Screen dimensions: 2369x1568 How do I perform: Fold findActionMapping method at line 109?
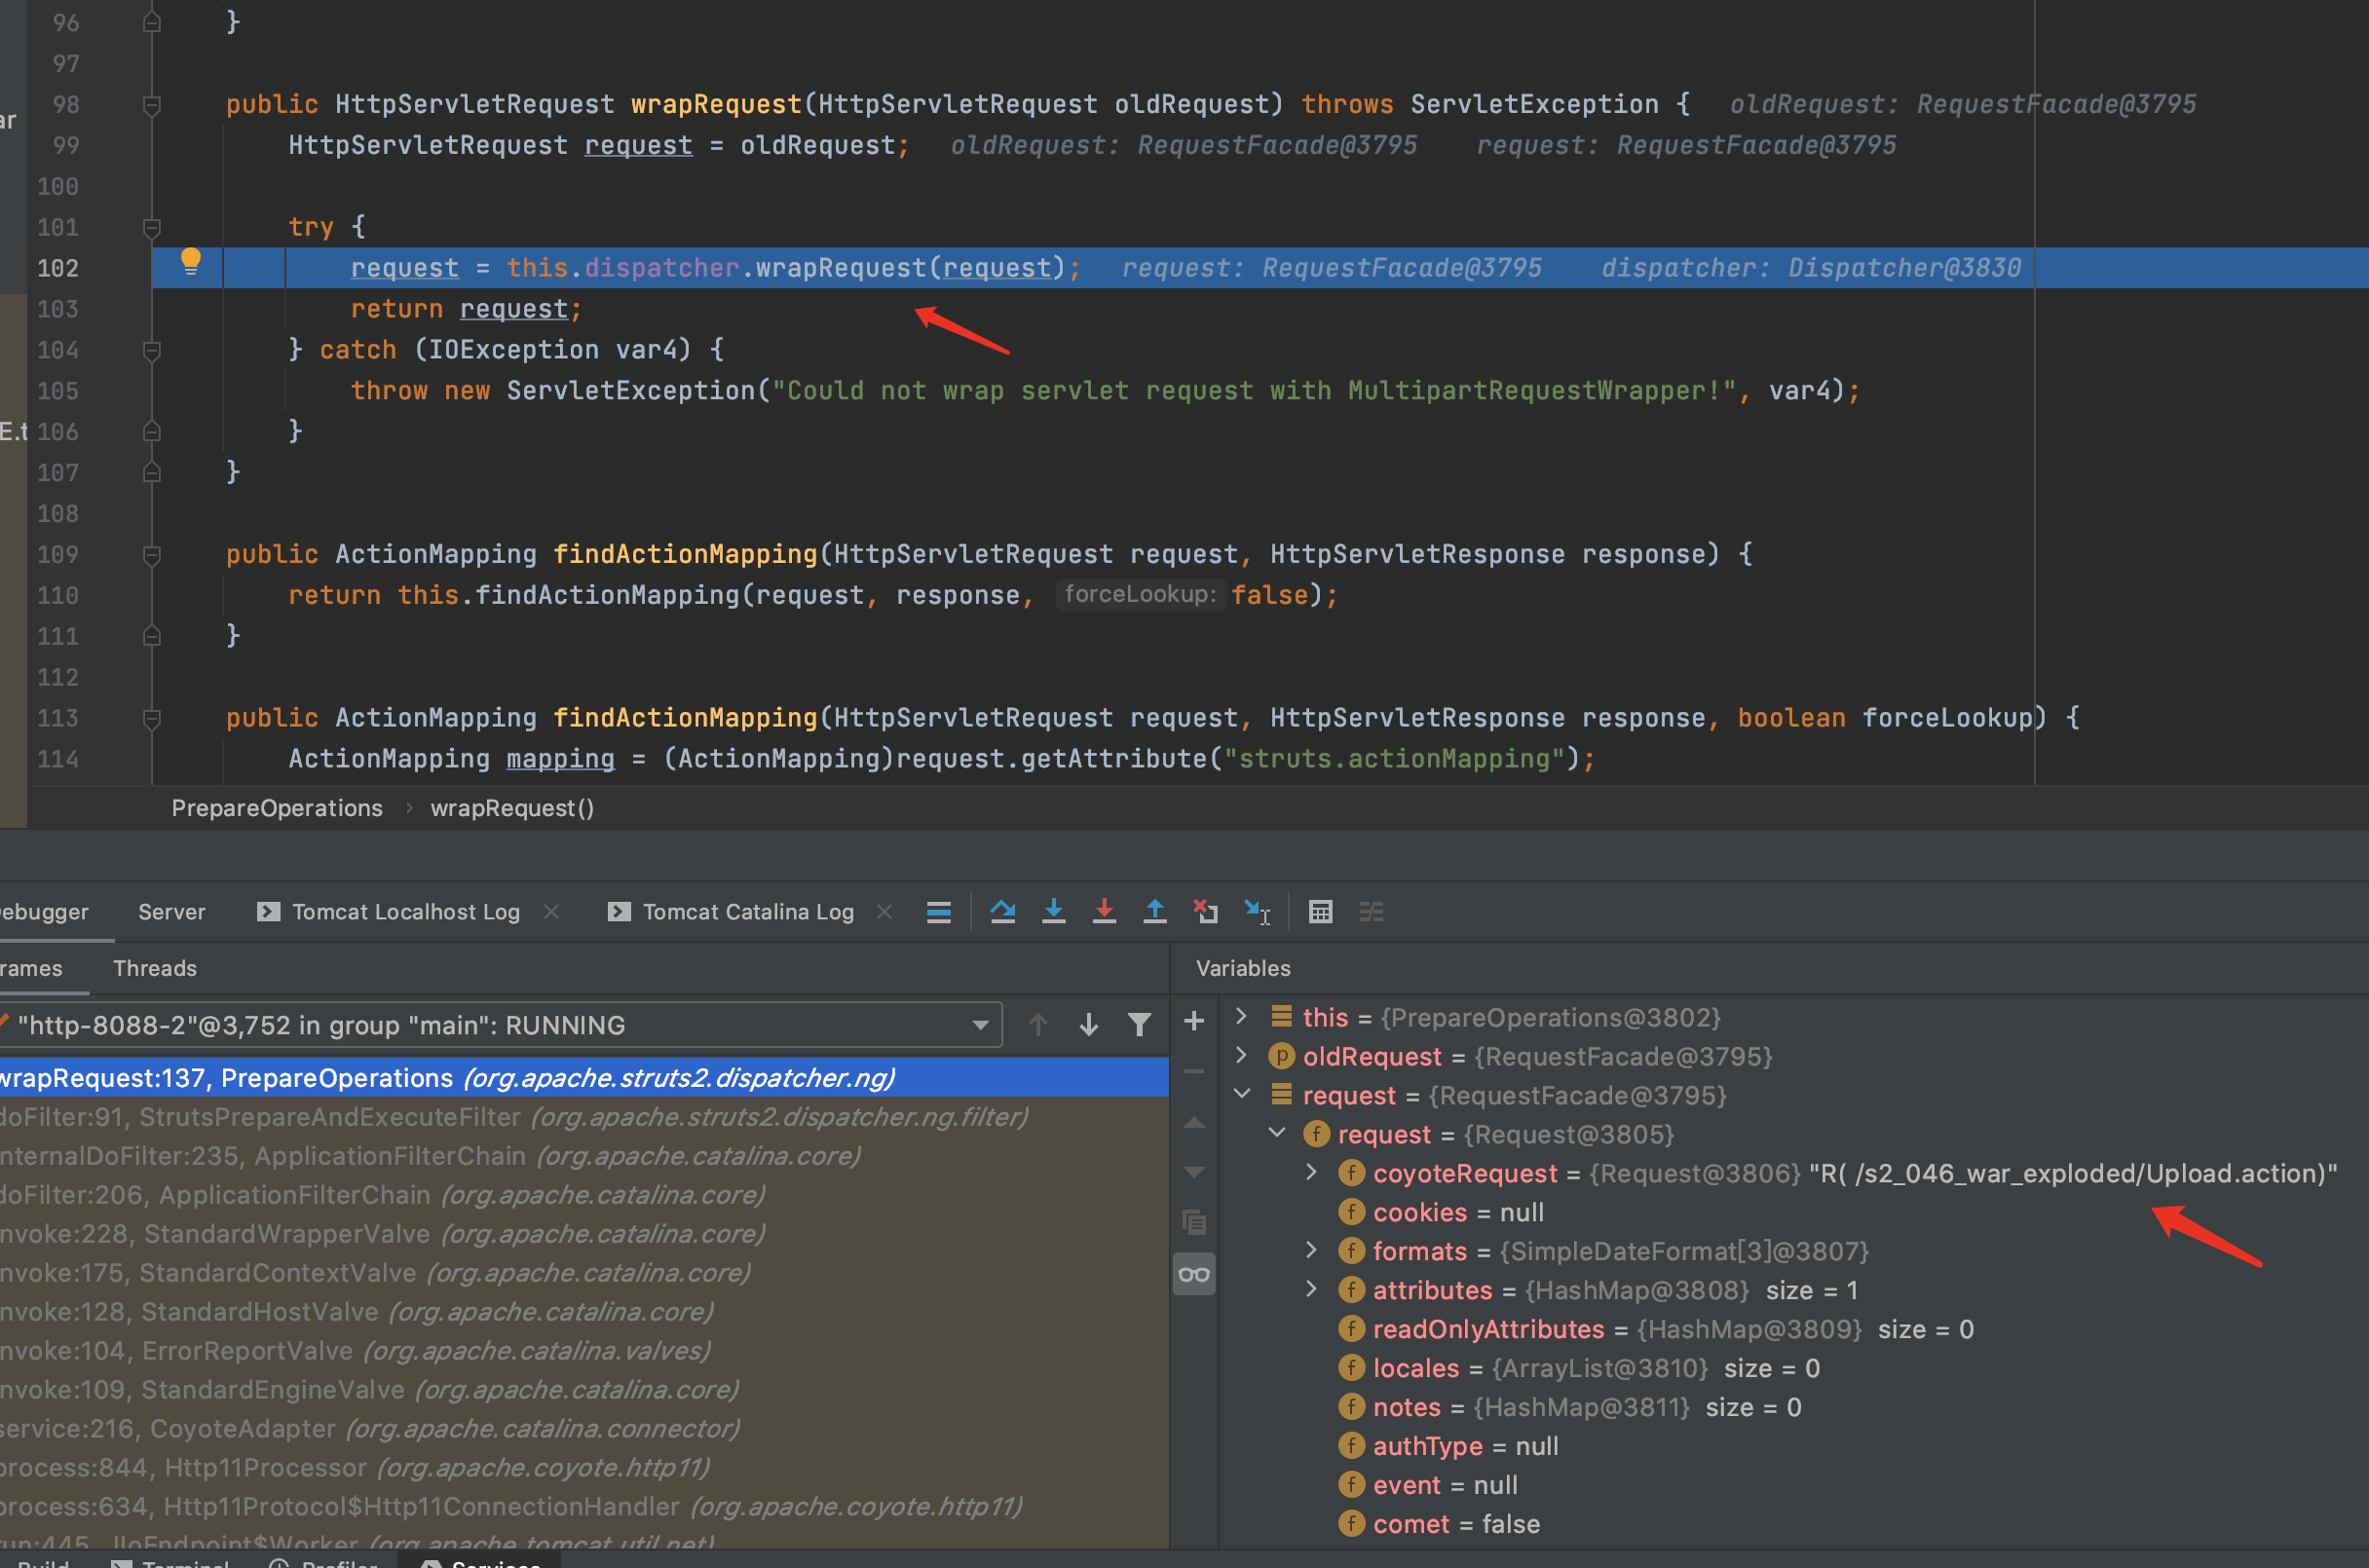pyautogui.click(x=152, y=555)
